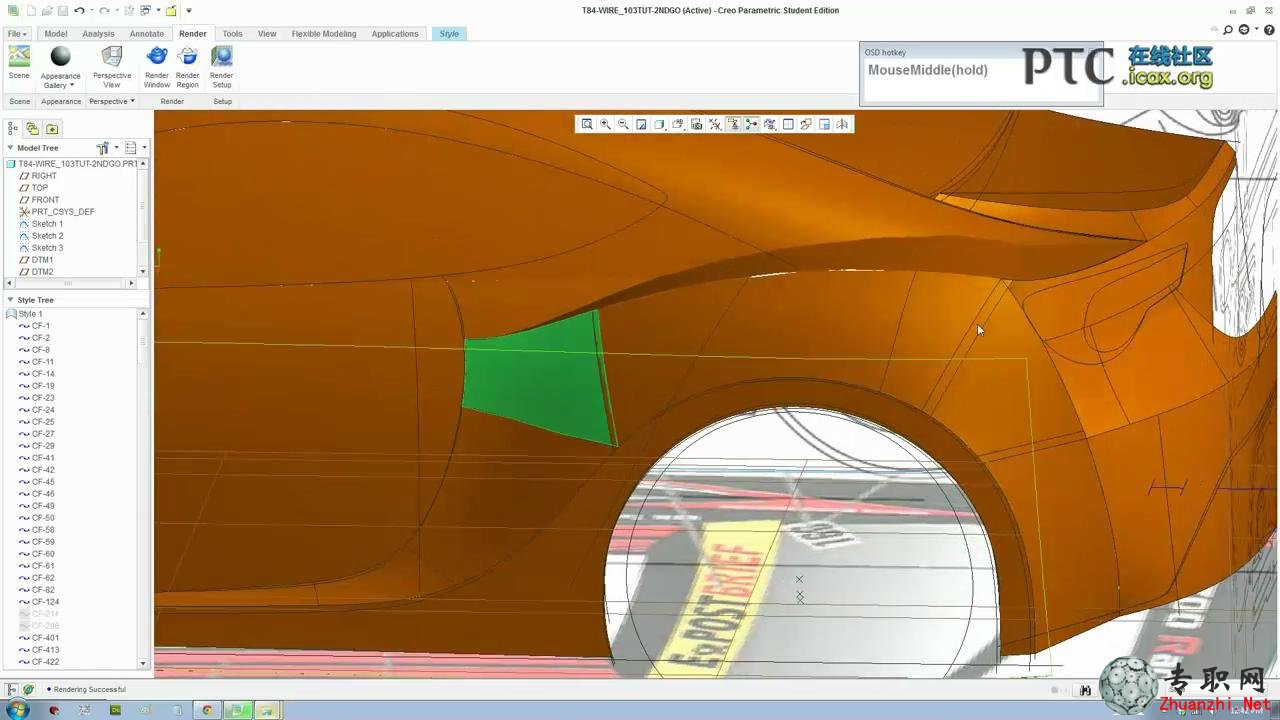The image size is (1280, 720).
Task: Click the Open file icon in quick access toolbar
Action: pos(47,10)
